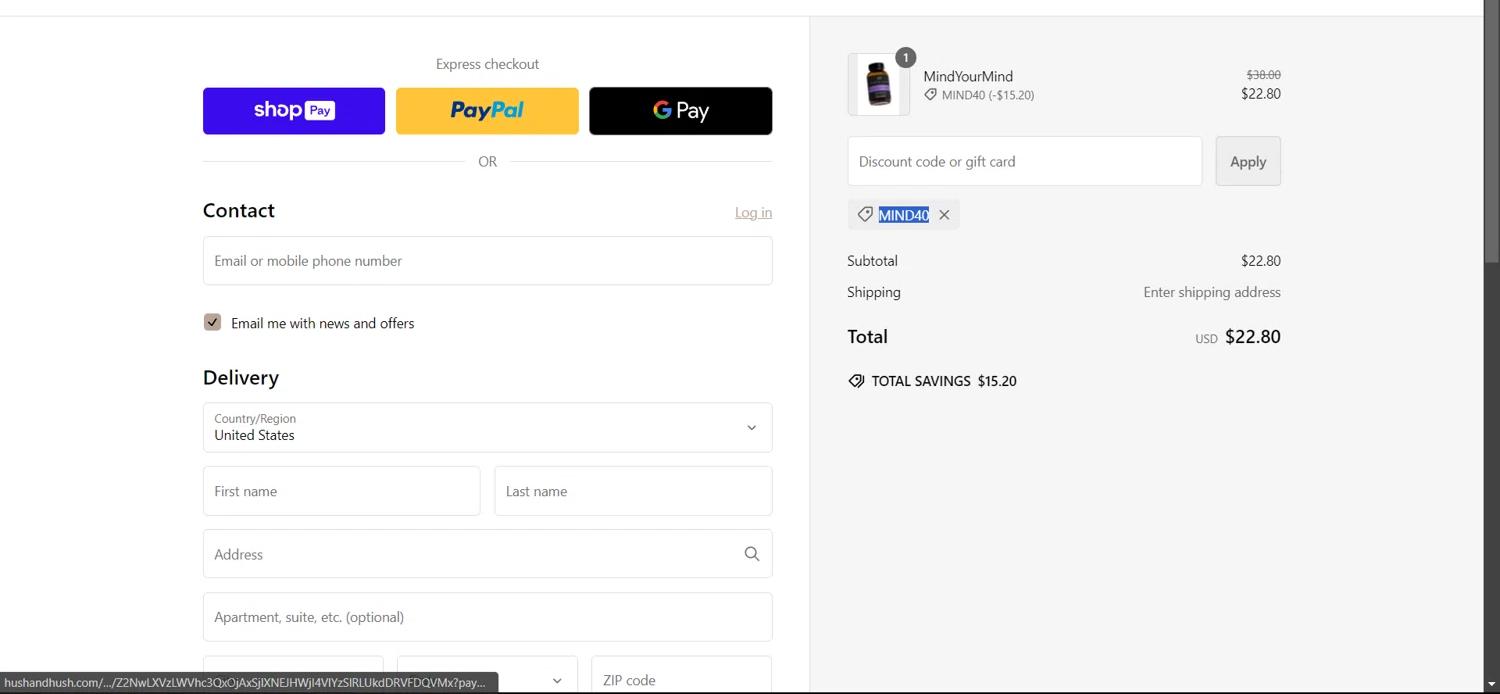The width and height of the screenshot is (1500, 694).
Task: Open the State dropdown chevron
Action: pos(557,680)
